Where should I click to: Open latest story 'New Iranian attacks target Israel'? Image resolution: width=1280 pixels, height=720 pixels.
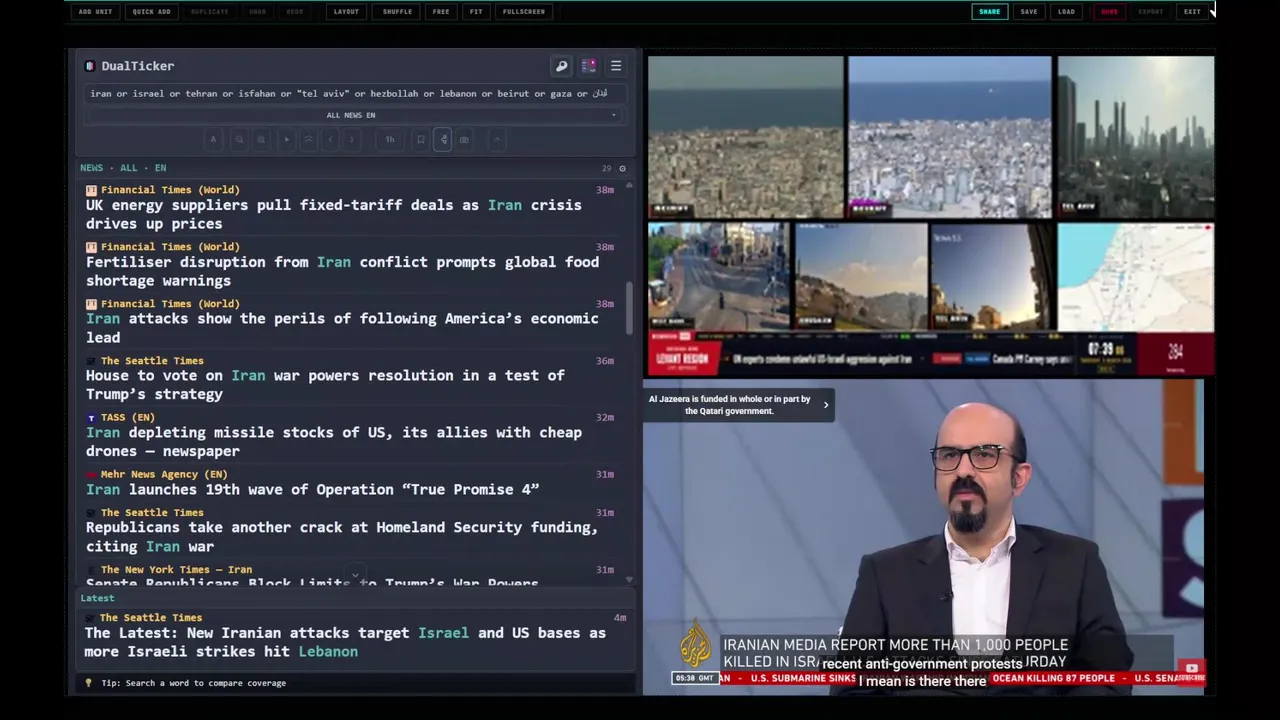click(345, 642)
